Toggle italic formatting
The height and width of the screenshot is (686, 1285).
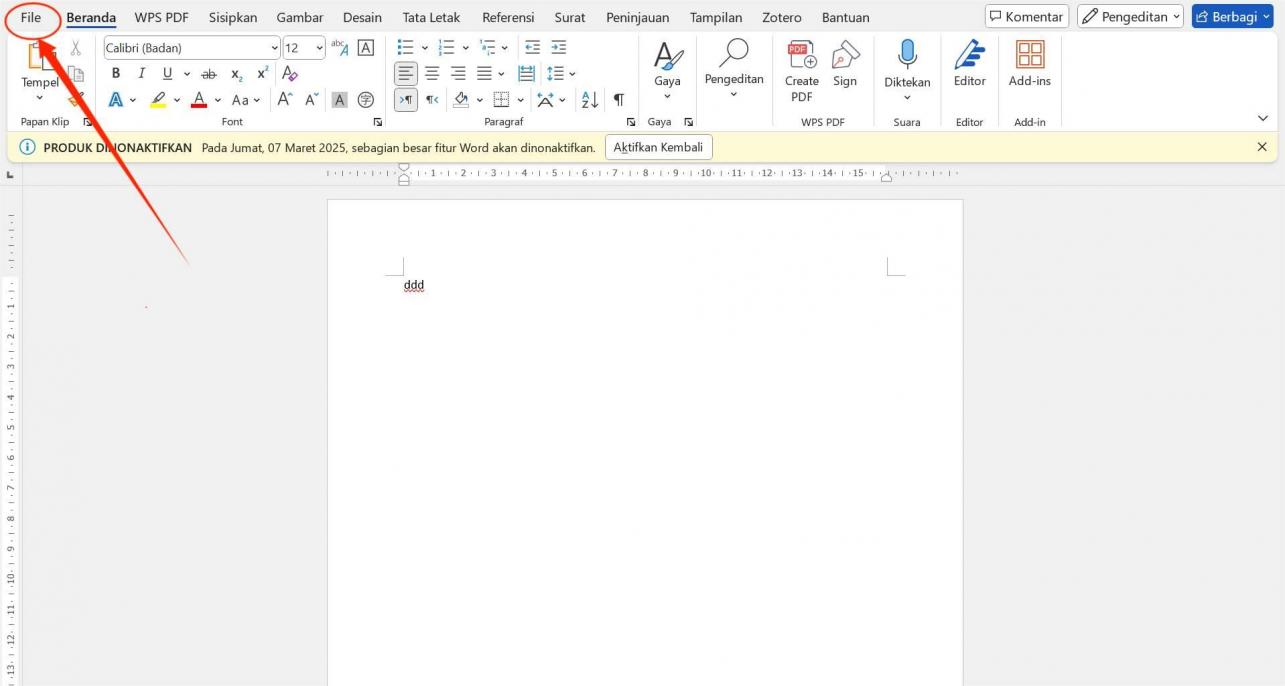(141, 73)
